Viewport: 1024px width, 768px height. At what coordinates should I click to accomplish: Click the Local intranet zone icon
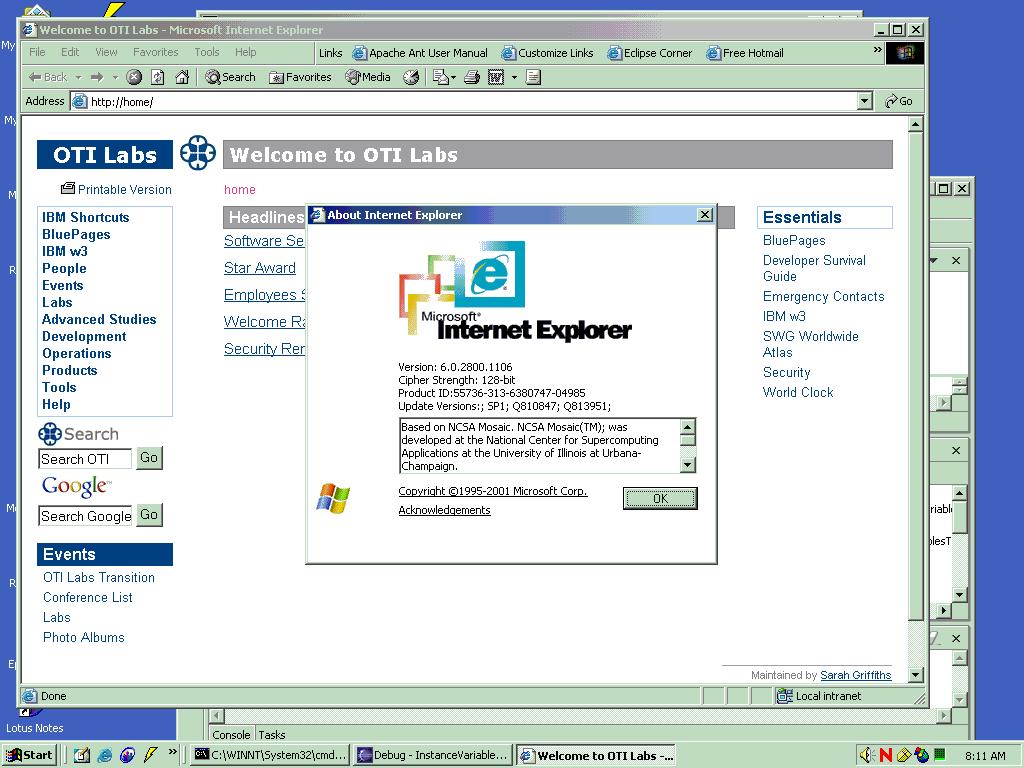tap(784, 696)
